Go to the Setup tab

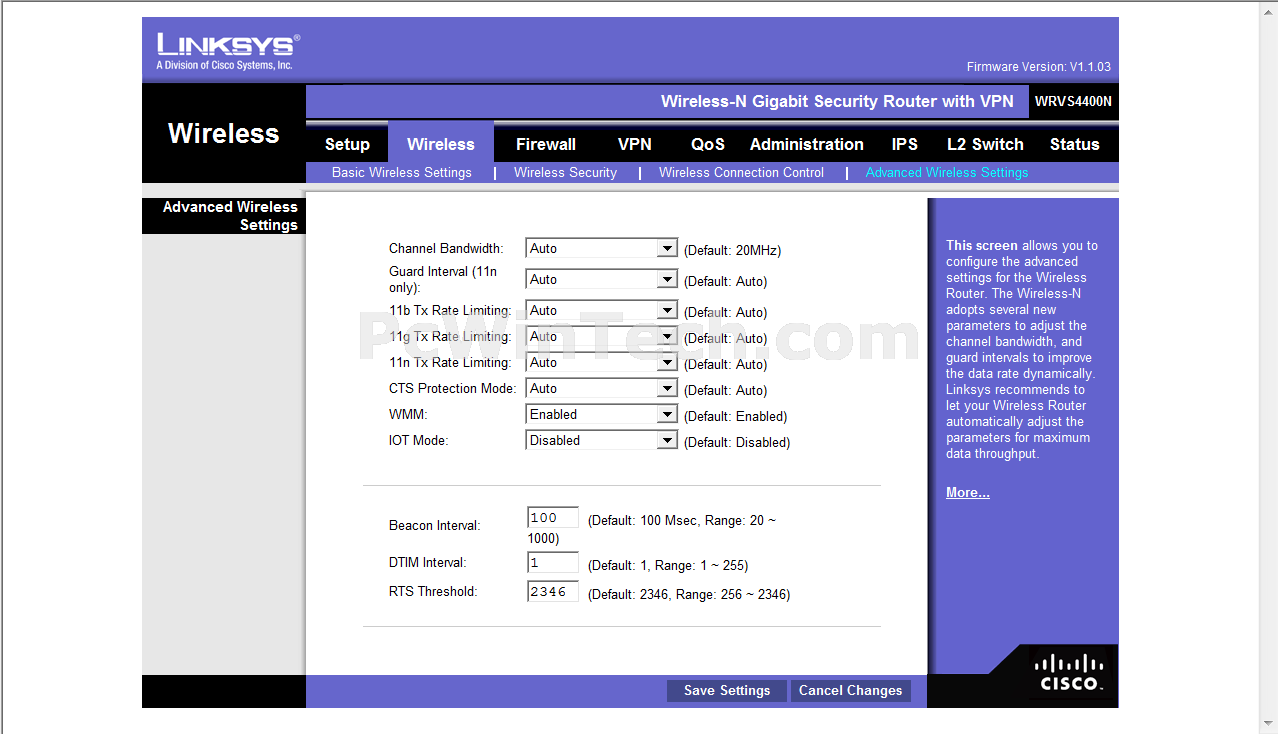point(347,144)
